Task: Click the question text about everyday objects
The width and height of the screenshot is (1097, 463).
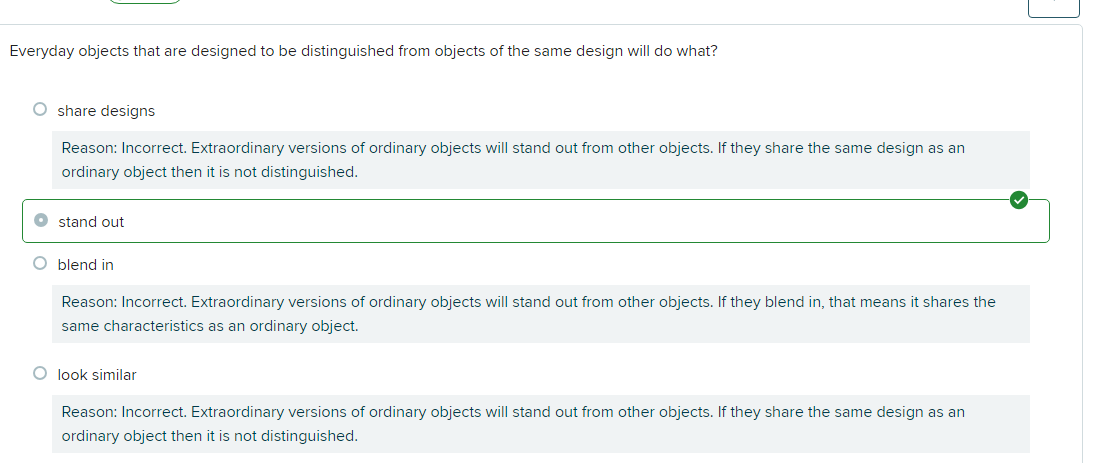Action: point(363,51)
